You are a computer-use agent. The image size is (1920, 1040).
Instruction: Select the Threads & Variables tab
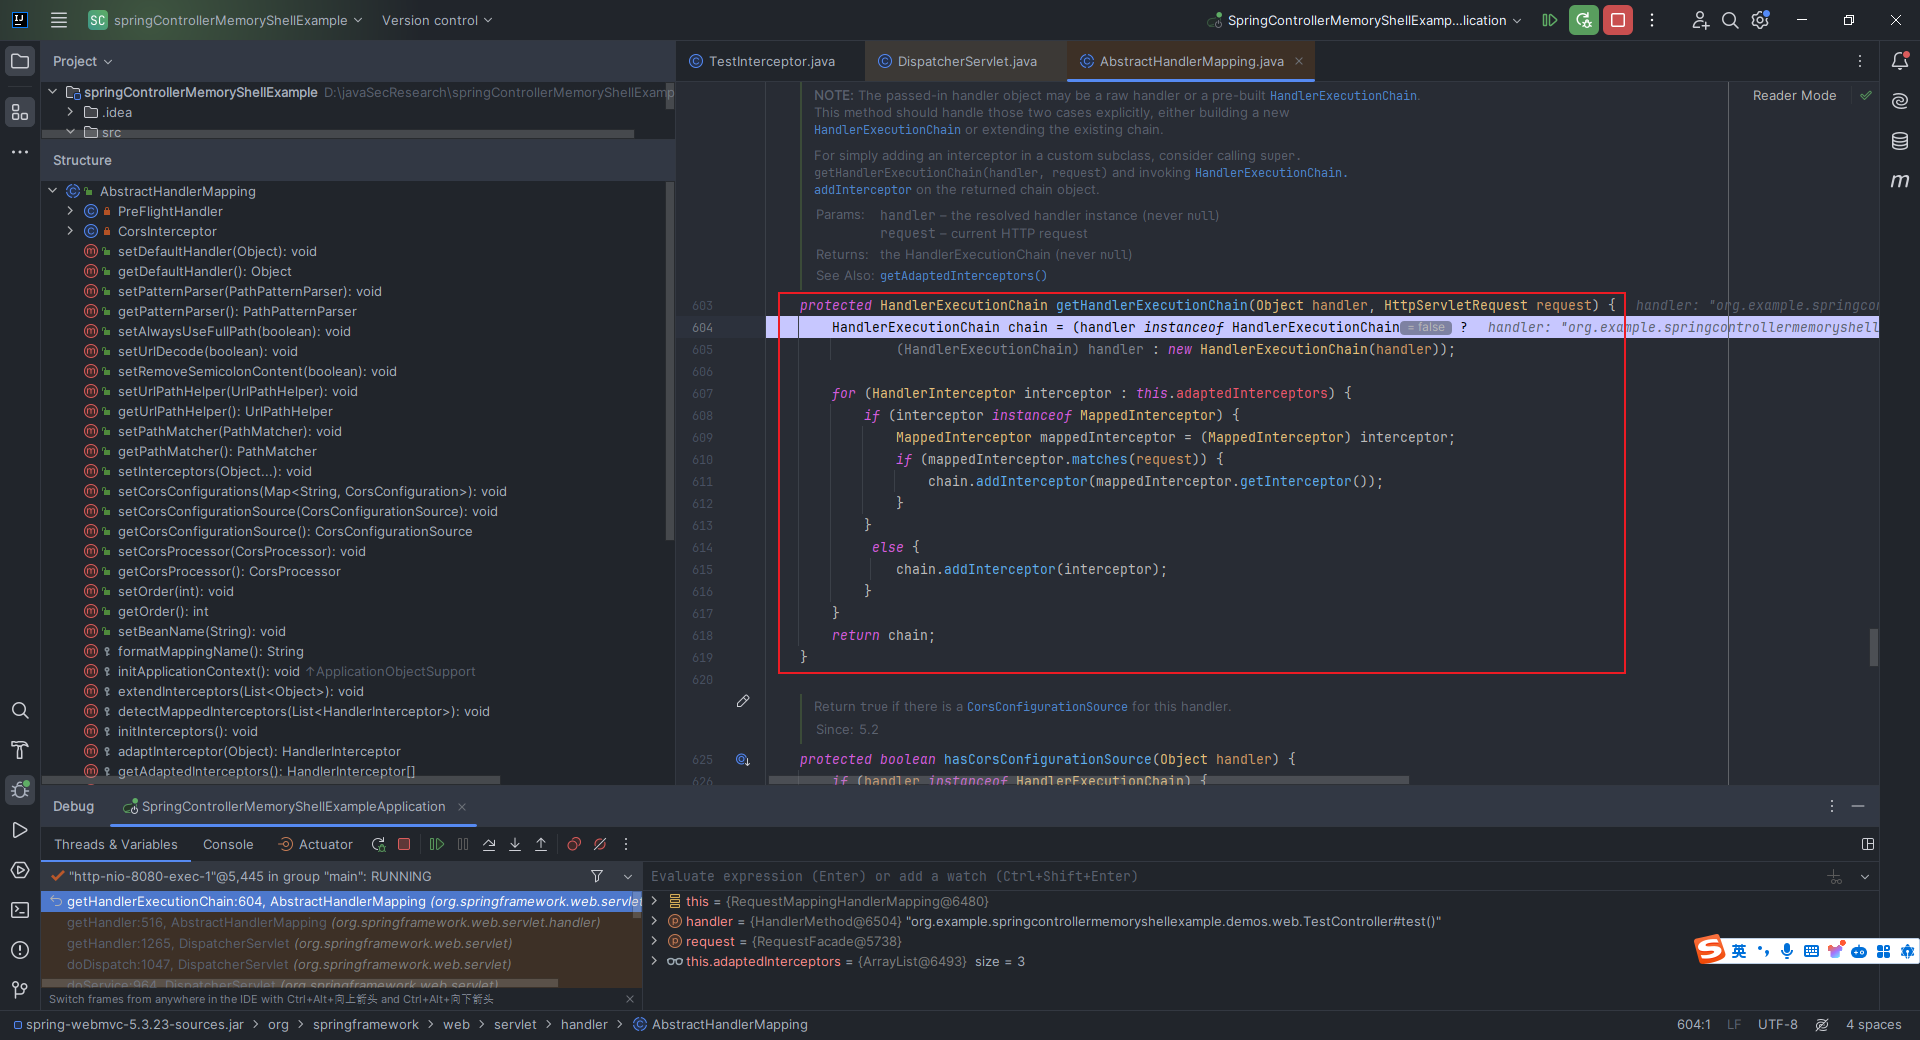point(116,845)
